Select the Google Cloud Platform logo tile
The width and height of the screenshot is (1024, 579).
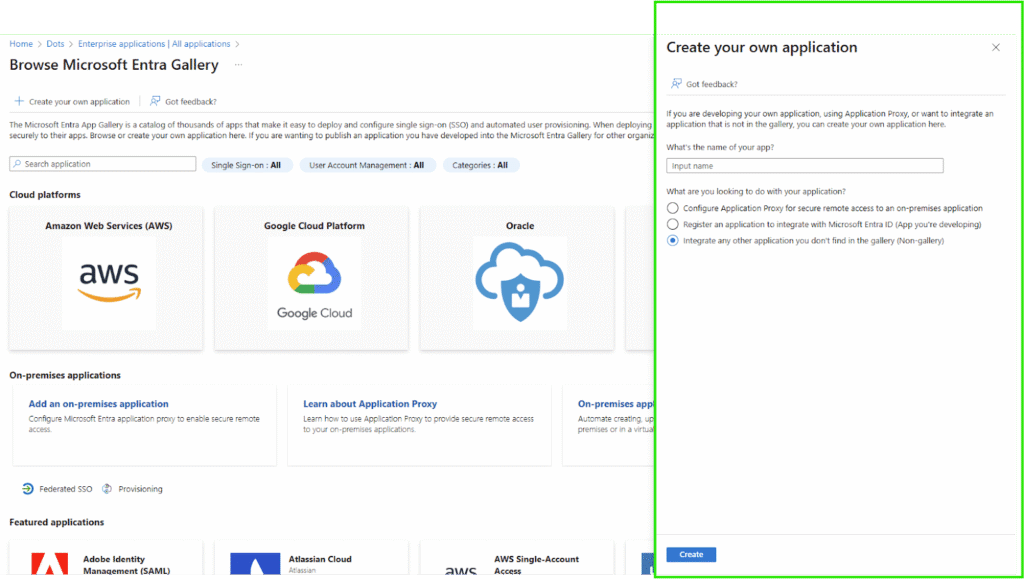point(314,283)
